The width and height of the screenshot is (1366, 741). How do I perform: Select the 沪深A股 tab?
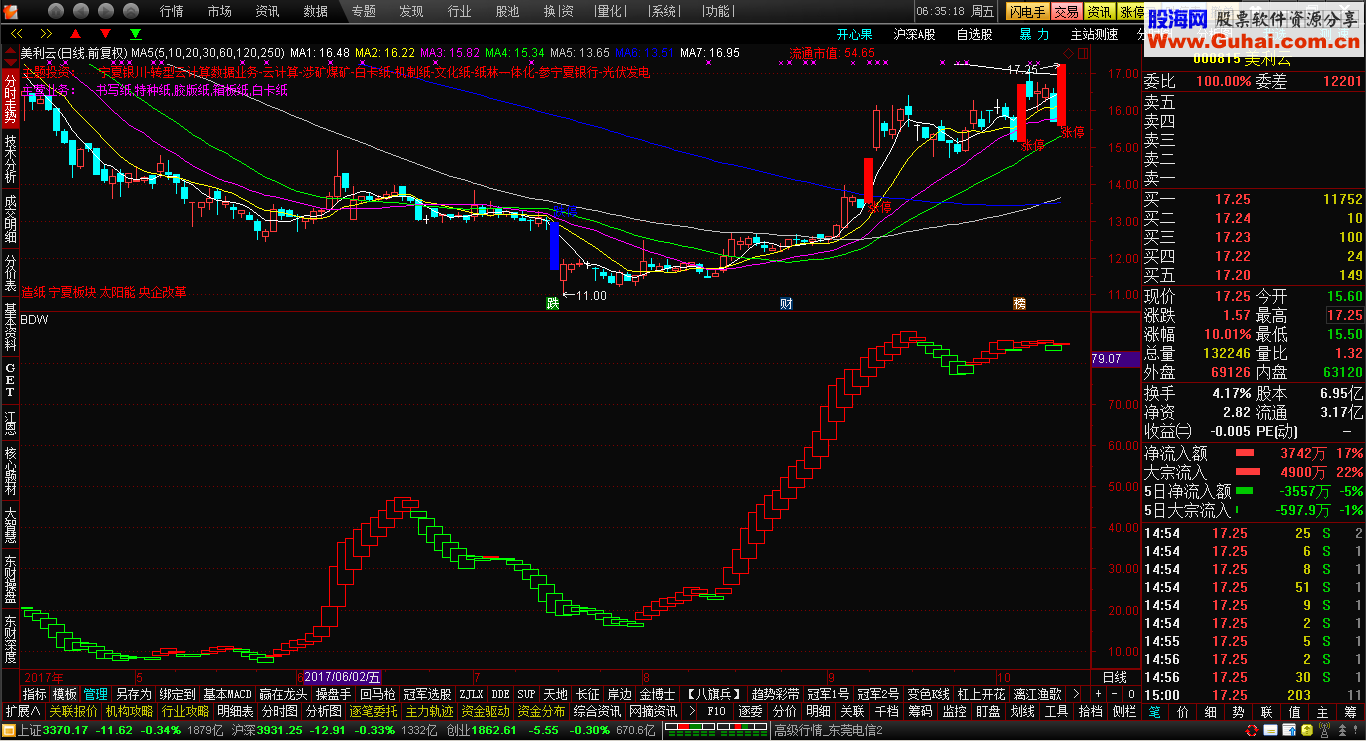coord(914,34)
